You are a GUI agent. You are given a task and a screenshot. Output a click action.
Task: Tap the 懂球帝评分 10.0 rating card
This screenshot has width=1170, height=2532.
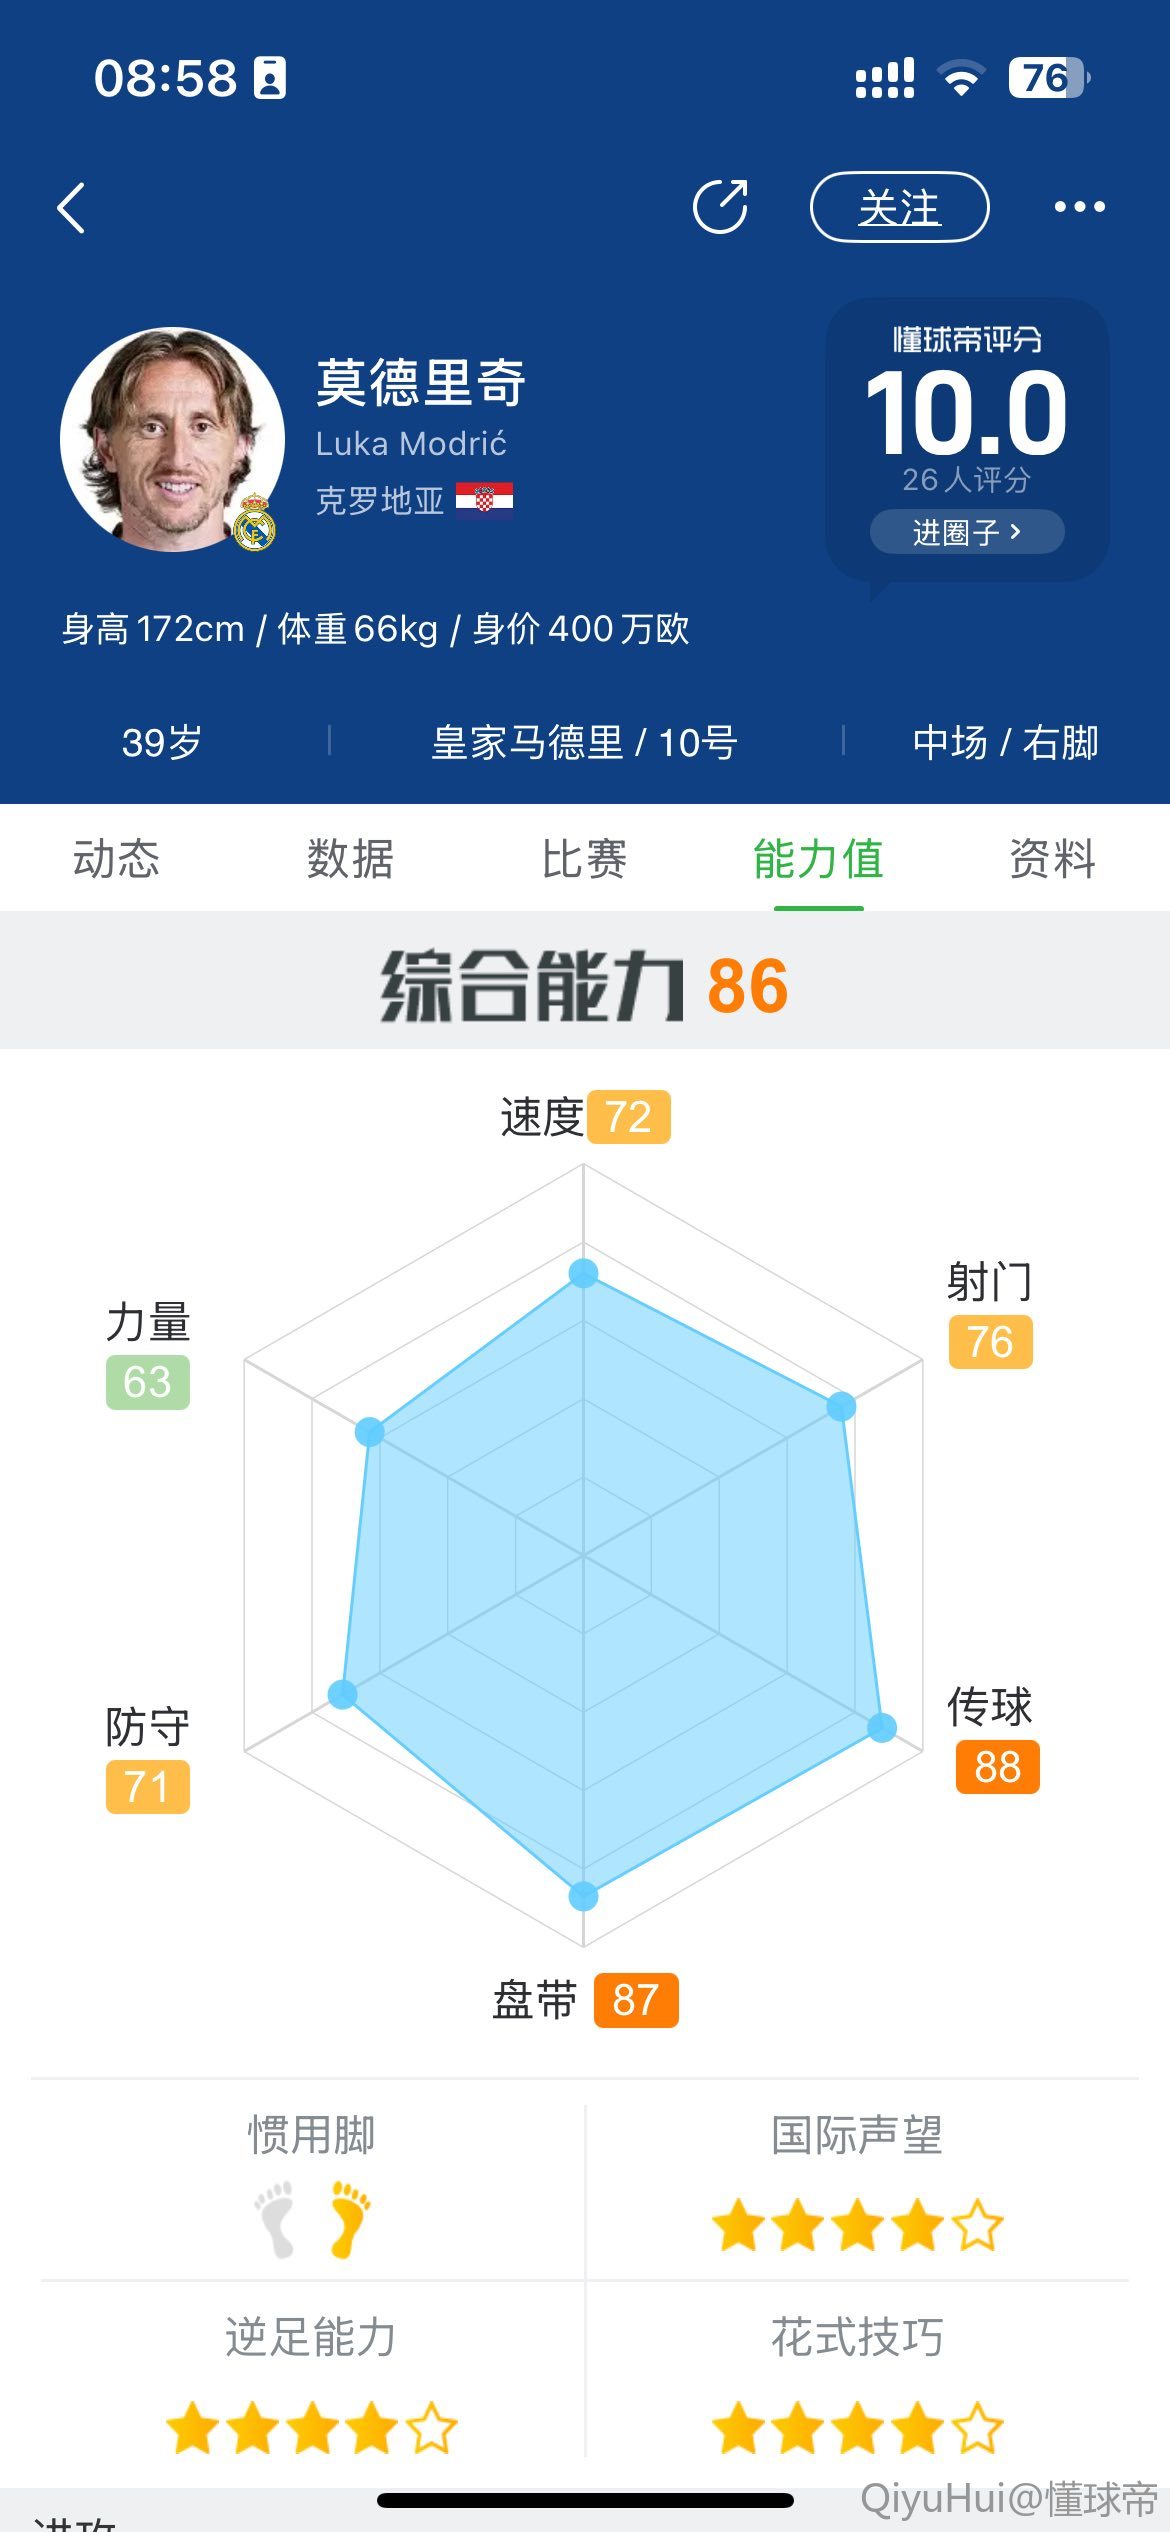tap(967, 439)
